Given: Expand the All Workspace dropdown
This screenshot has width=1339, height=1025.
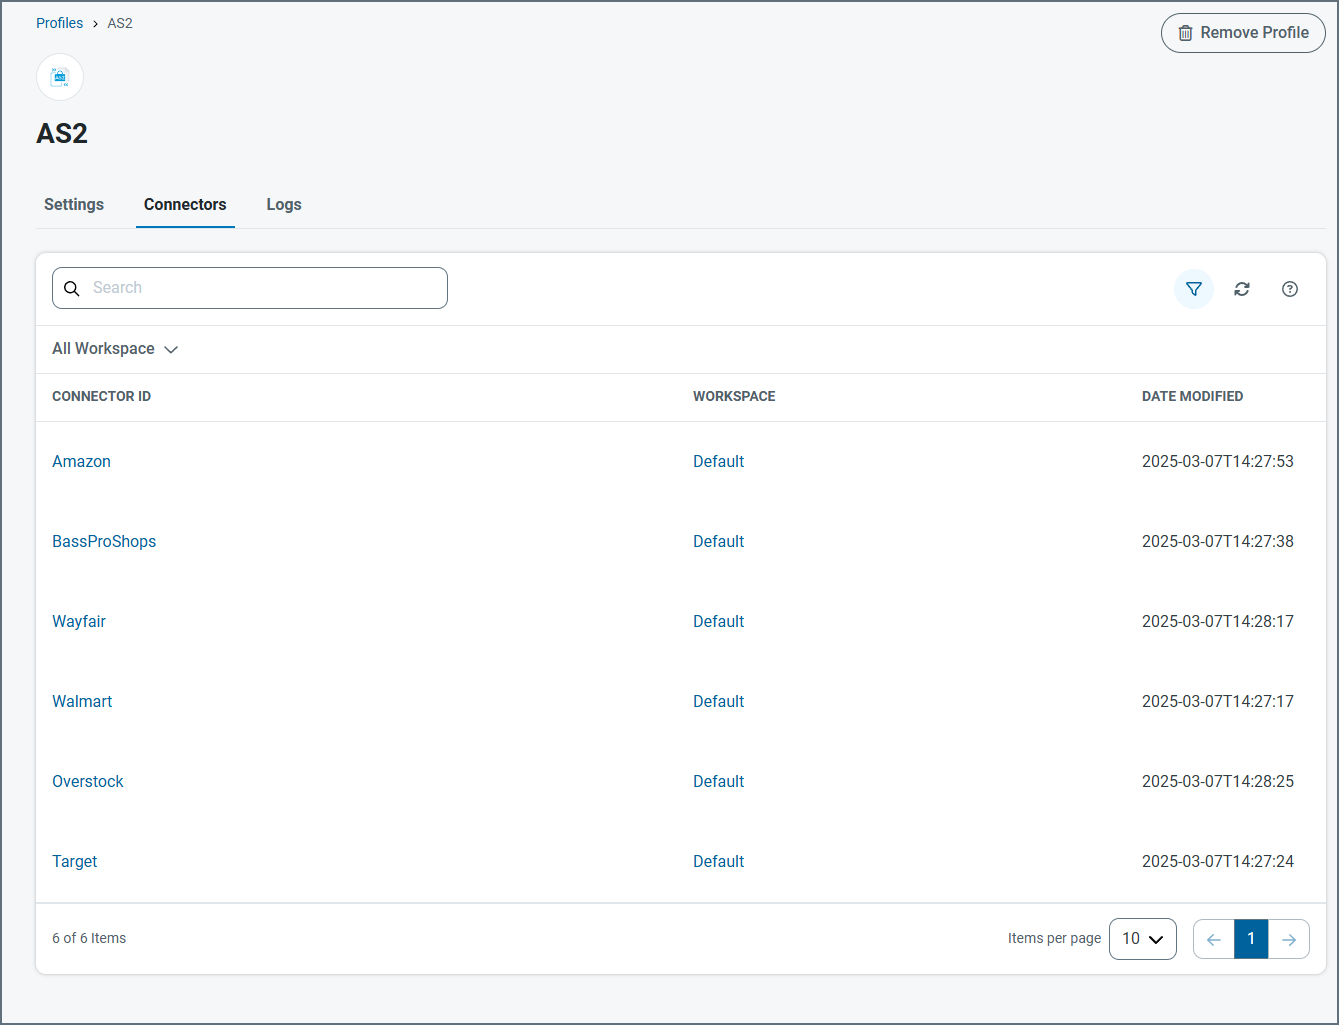Looking at the screenshot, I should [x=115, y=349].
